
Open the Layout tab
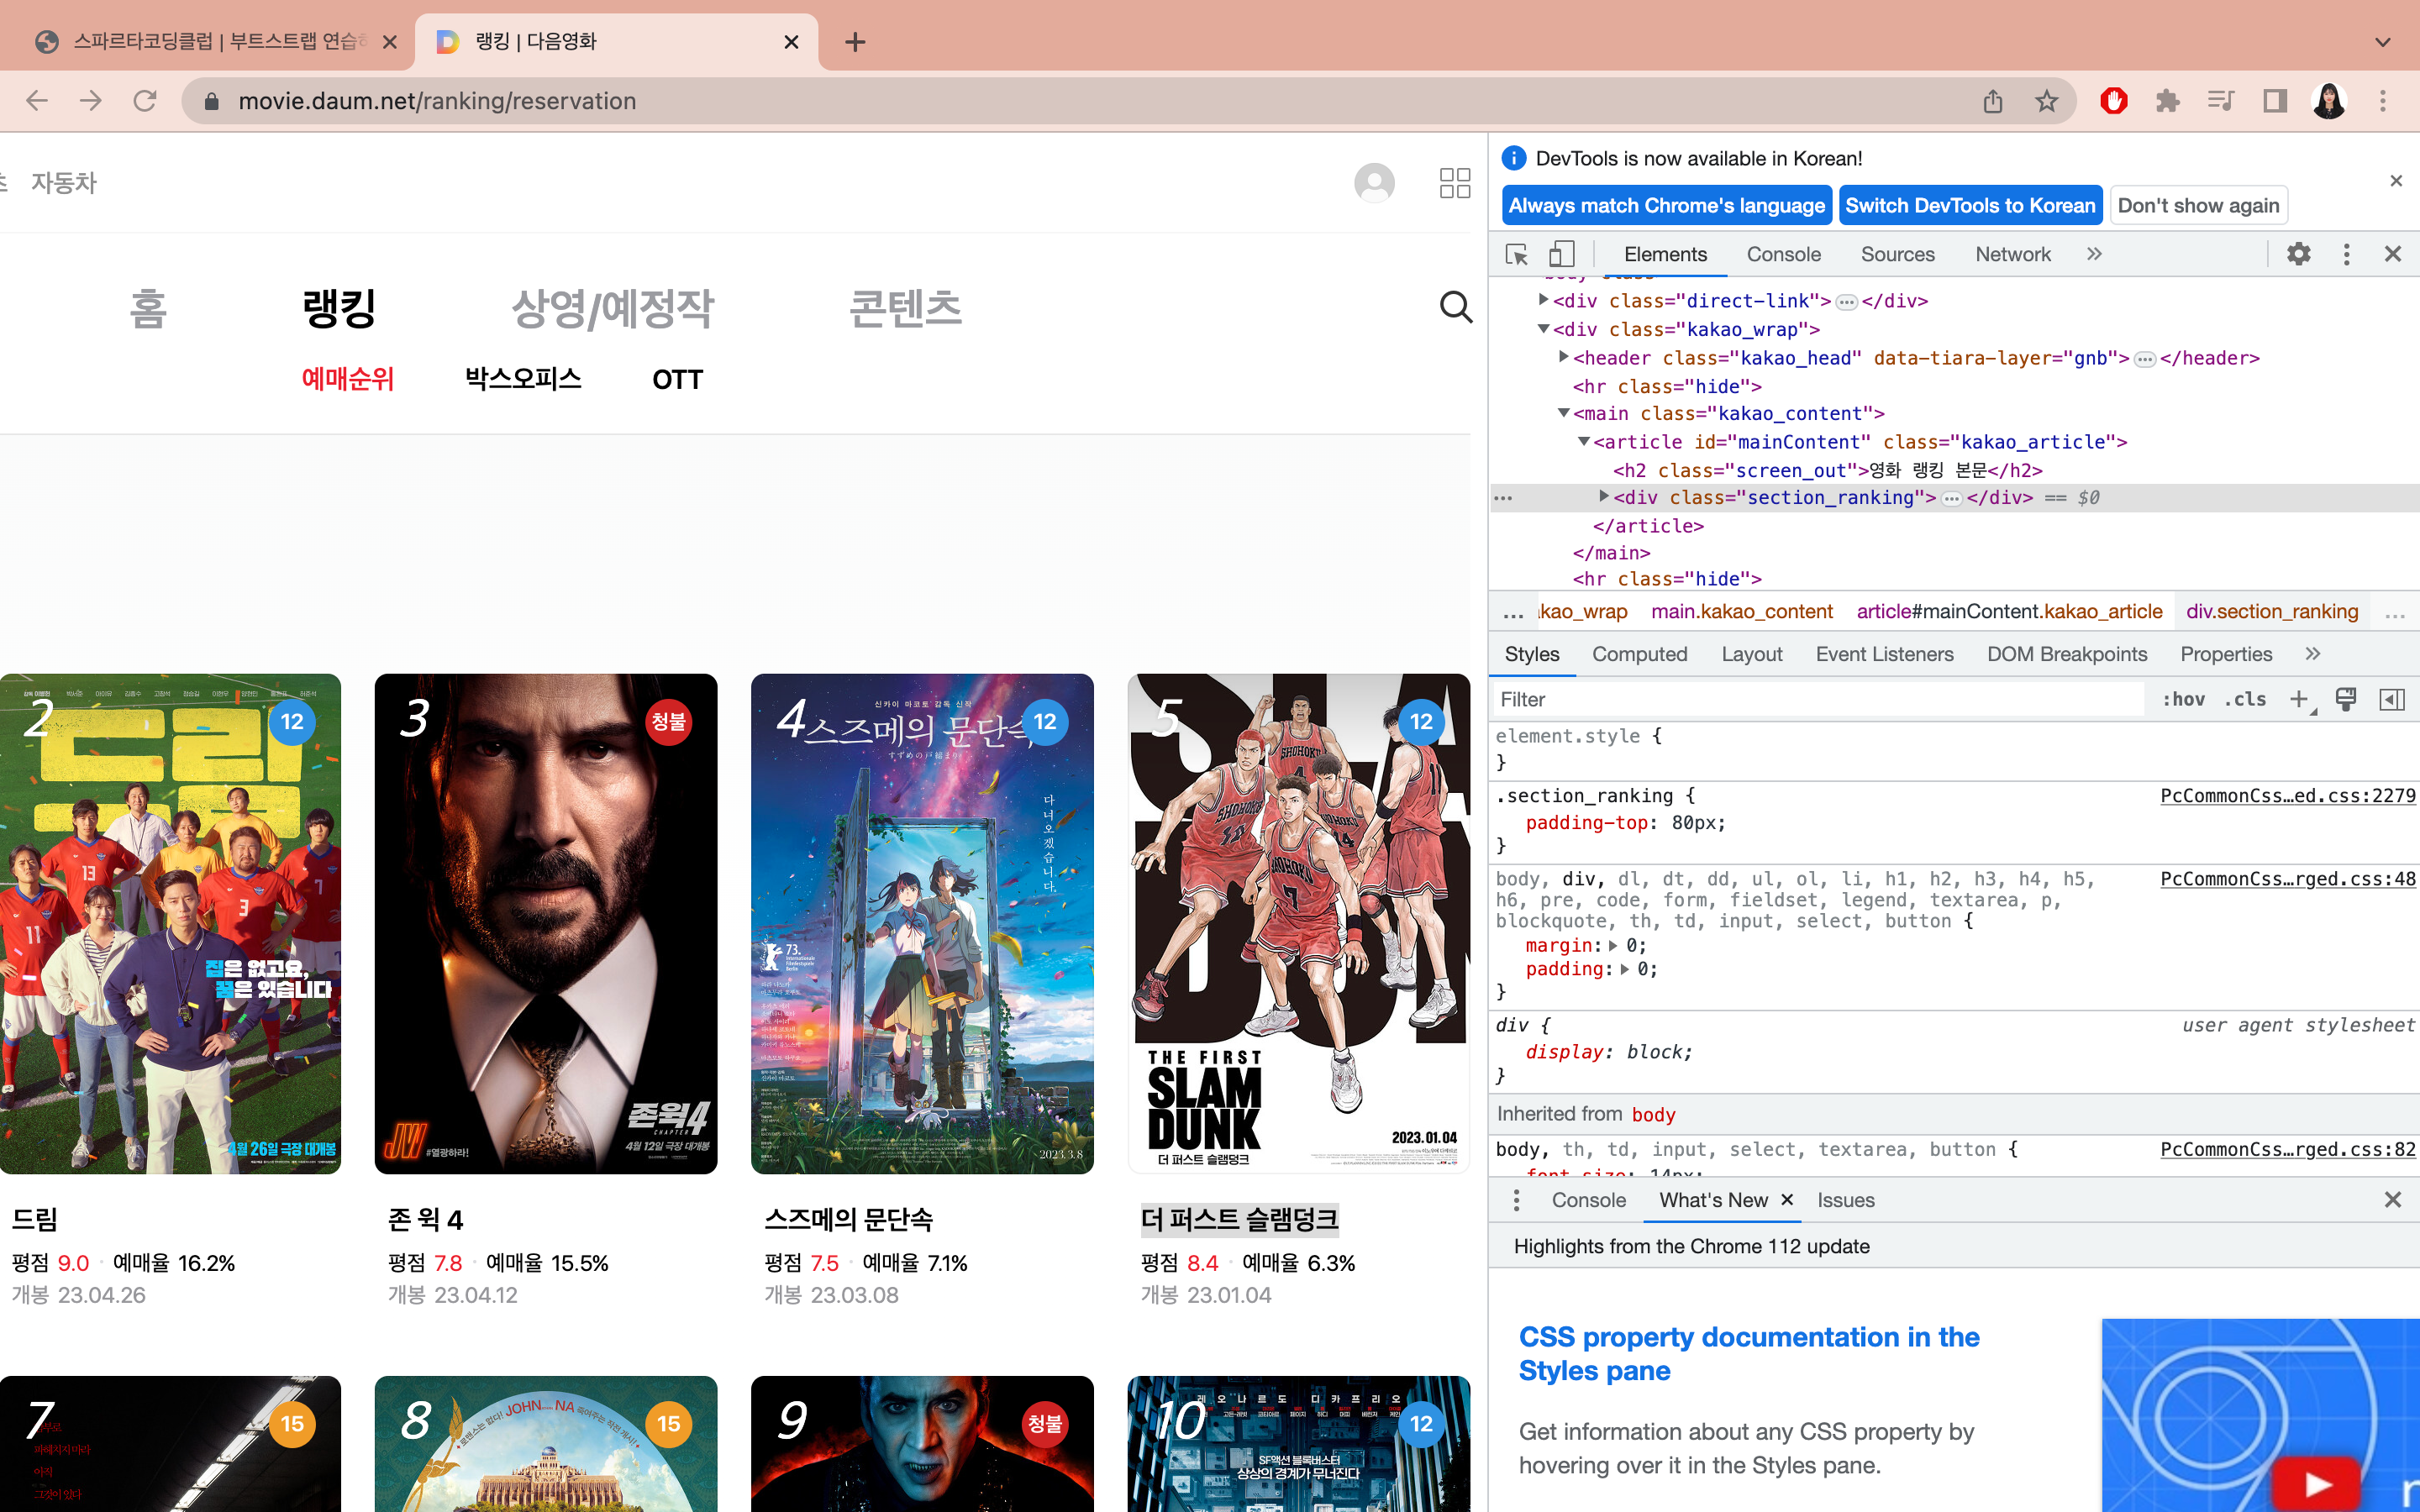pos(1751,654)
